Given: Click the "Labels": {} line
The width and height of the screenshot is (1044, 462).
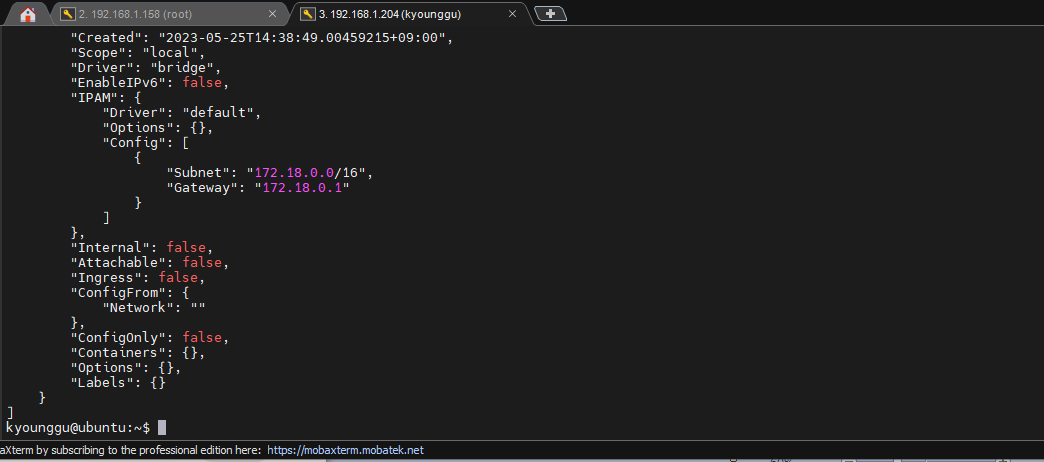Looking at the screenshot, I should point(119,383).
